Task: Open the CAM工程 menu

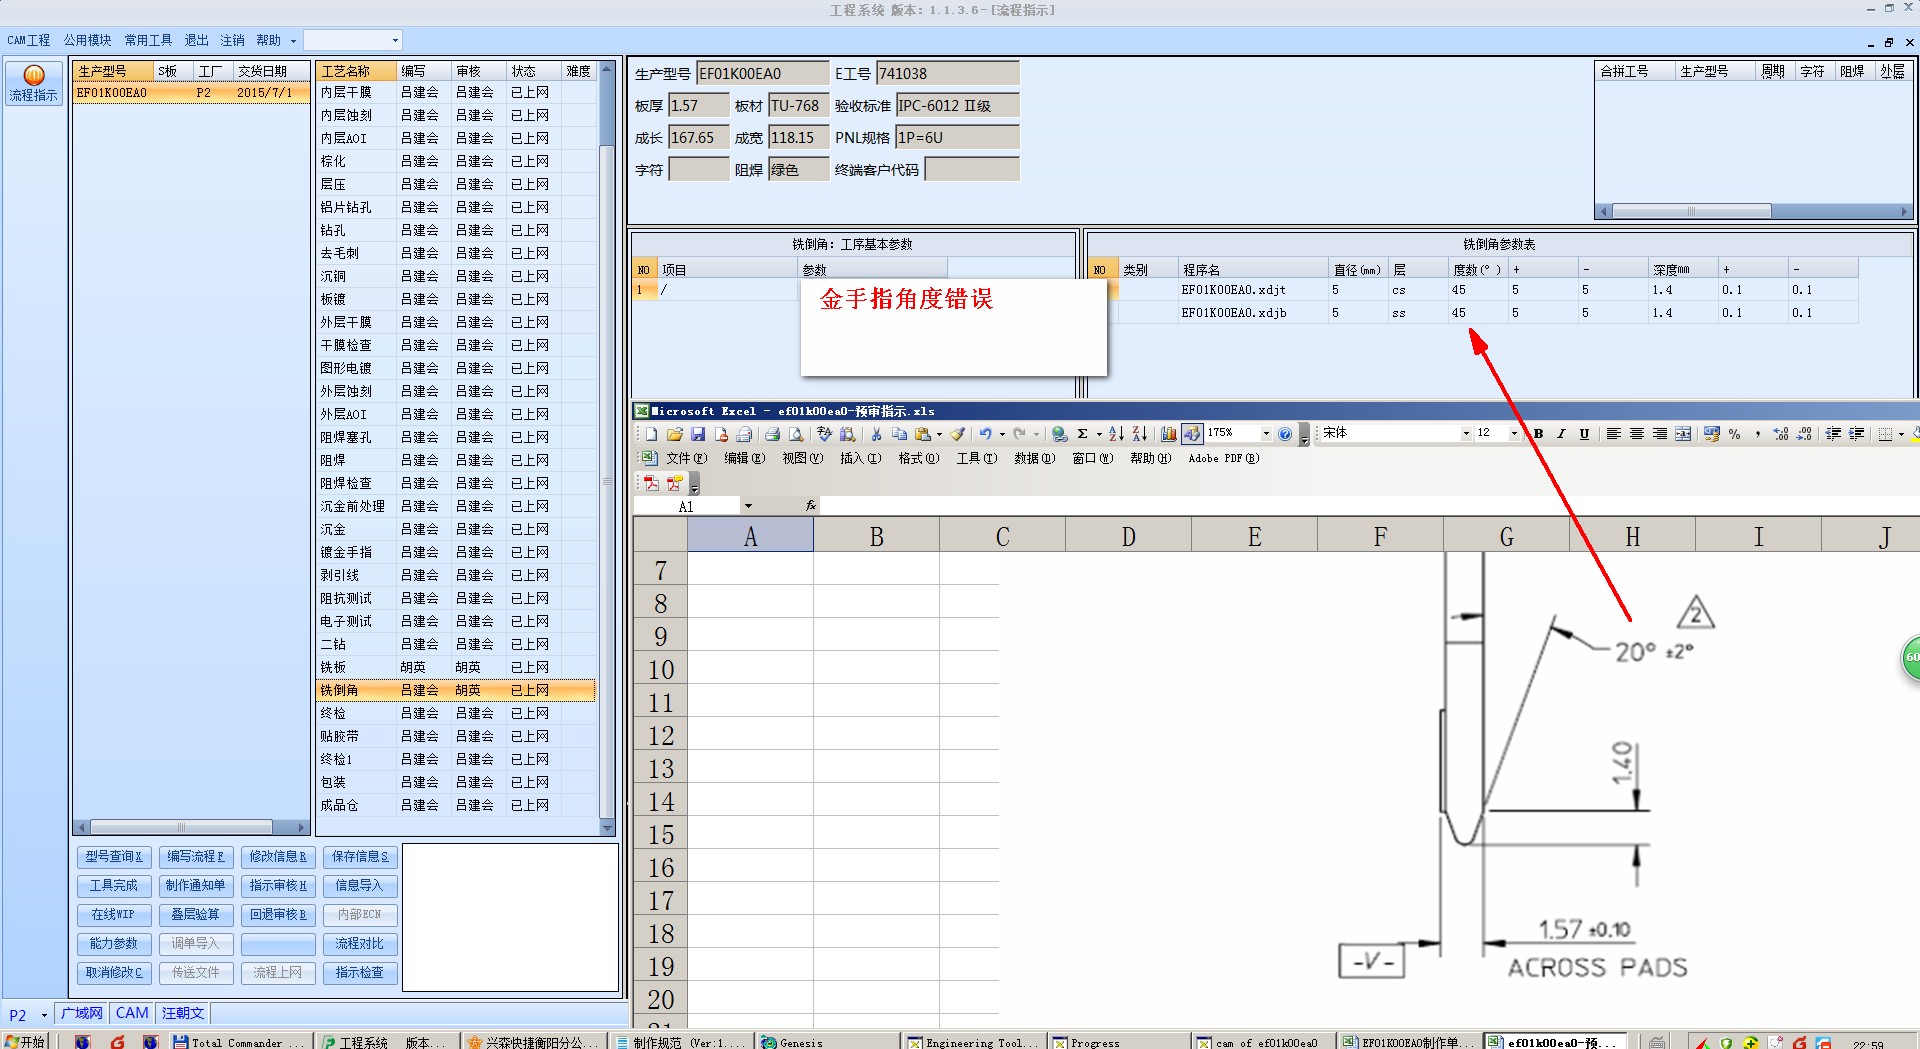Action: [28, 40]
